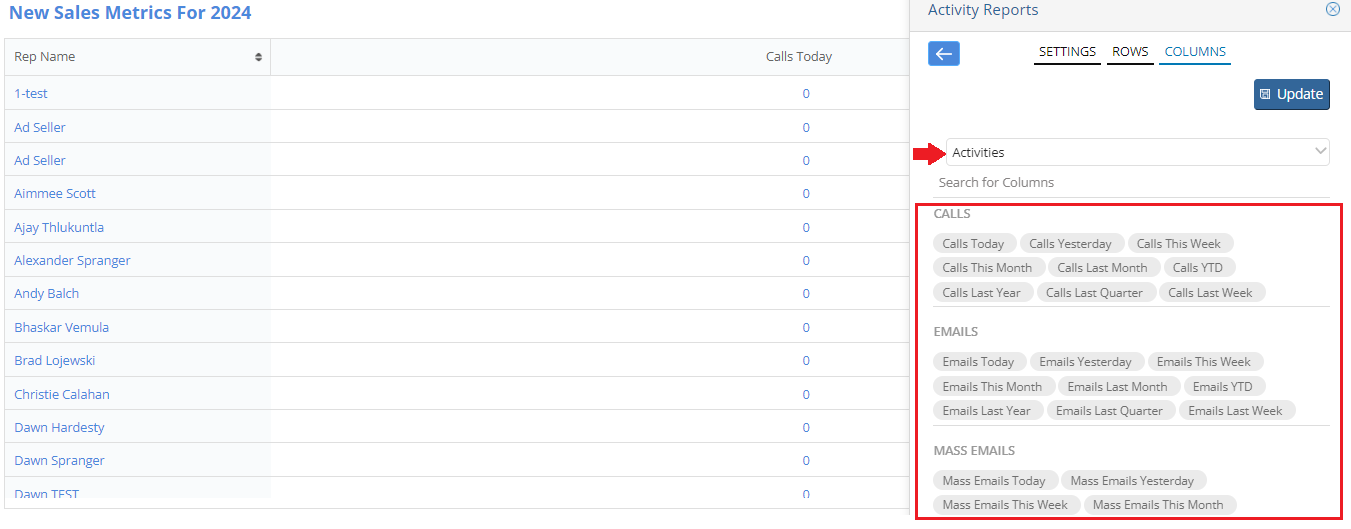Switch to the ROWS tab
This screenshot has width=1351, height=529.
[1130, 52]
